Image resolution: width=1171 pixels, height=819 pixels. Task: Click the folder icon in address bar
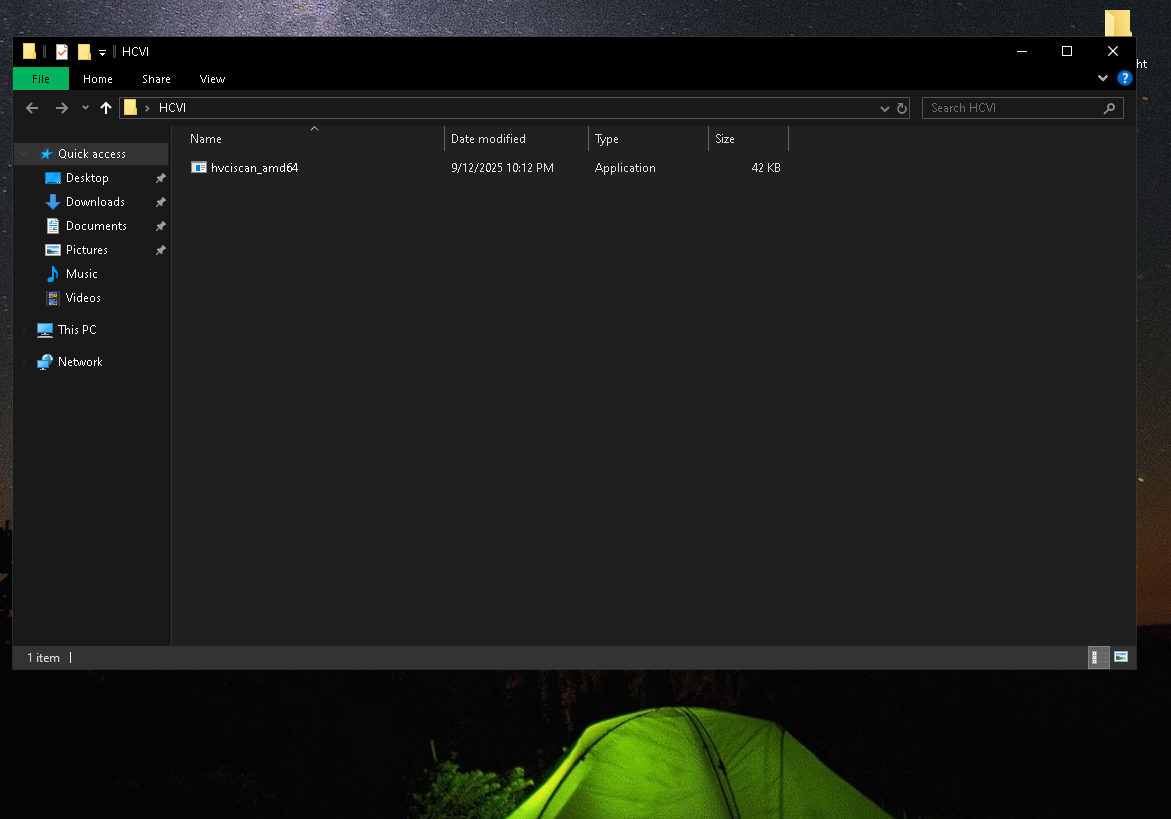[131, 108]
